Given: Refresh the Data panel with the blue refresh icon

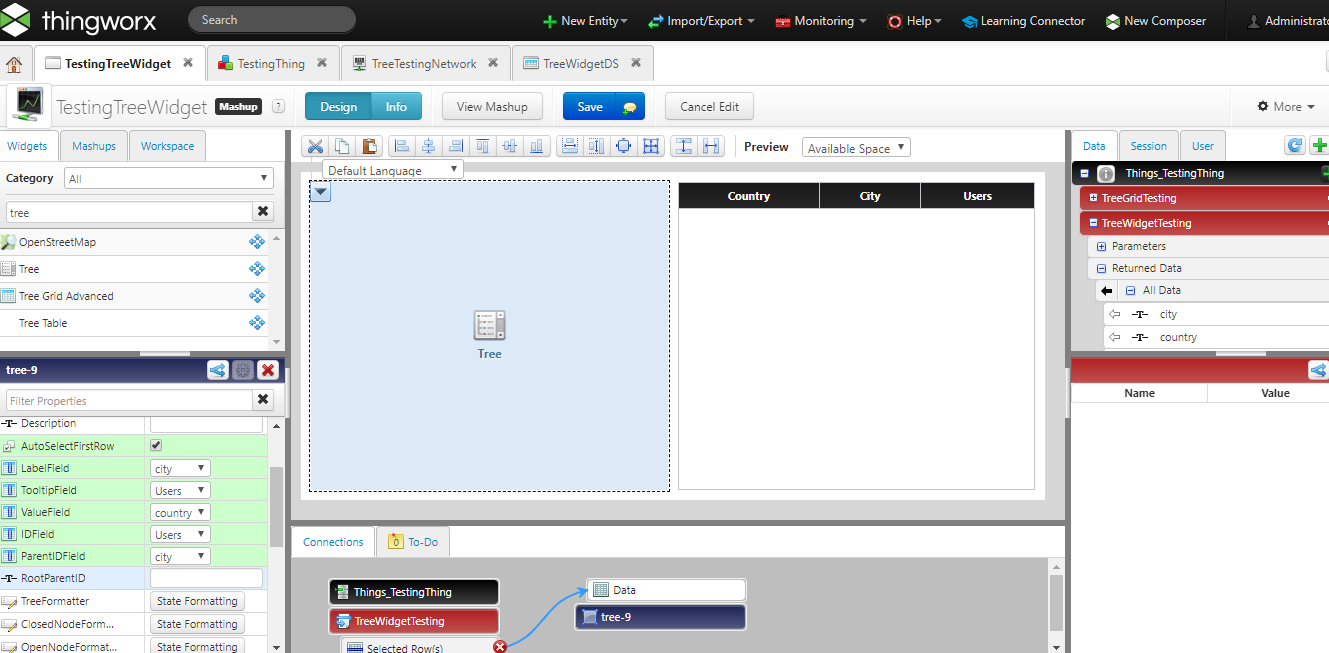Looking at the screenshot, I should (1294, 145).
